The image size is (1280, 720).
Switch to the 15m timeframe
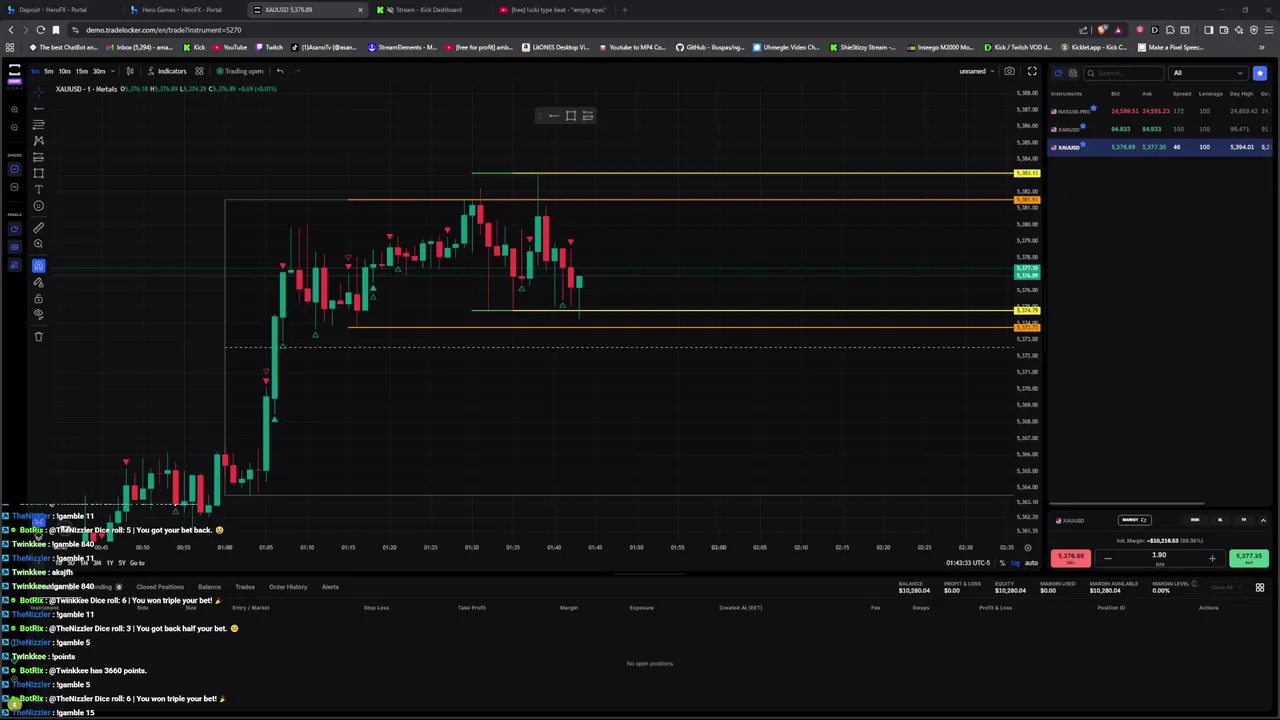(81, 71)
